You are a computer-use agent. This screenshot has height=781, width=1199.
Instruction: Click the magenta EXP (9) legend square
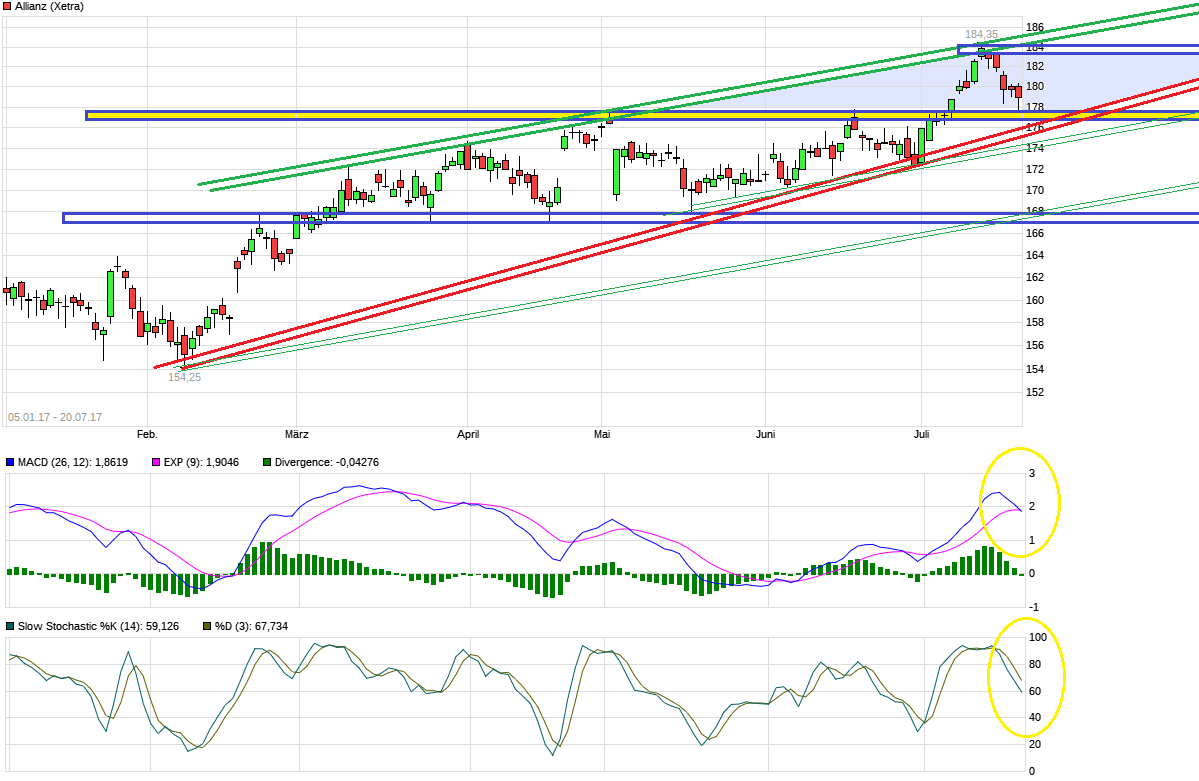click(x=156, y=462)
